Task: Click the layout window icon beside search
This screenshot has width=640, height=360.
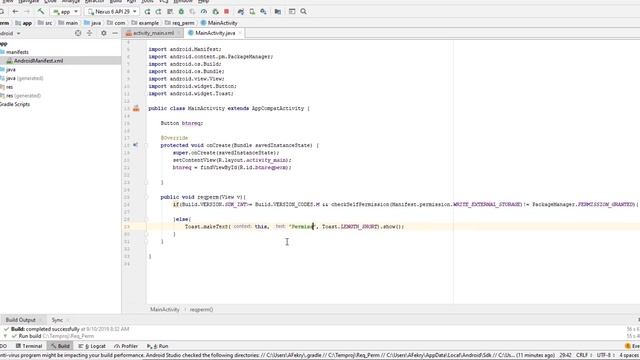Action: [292, 11]
